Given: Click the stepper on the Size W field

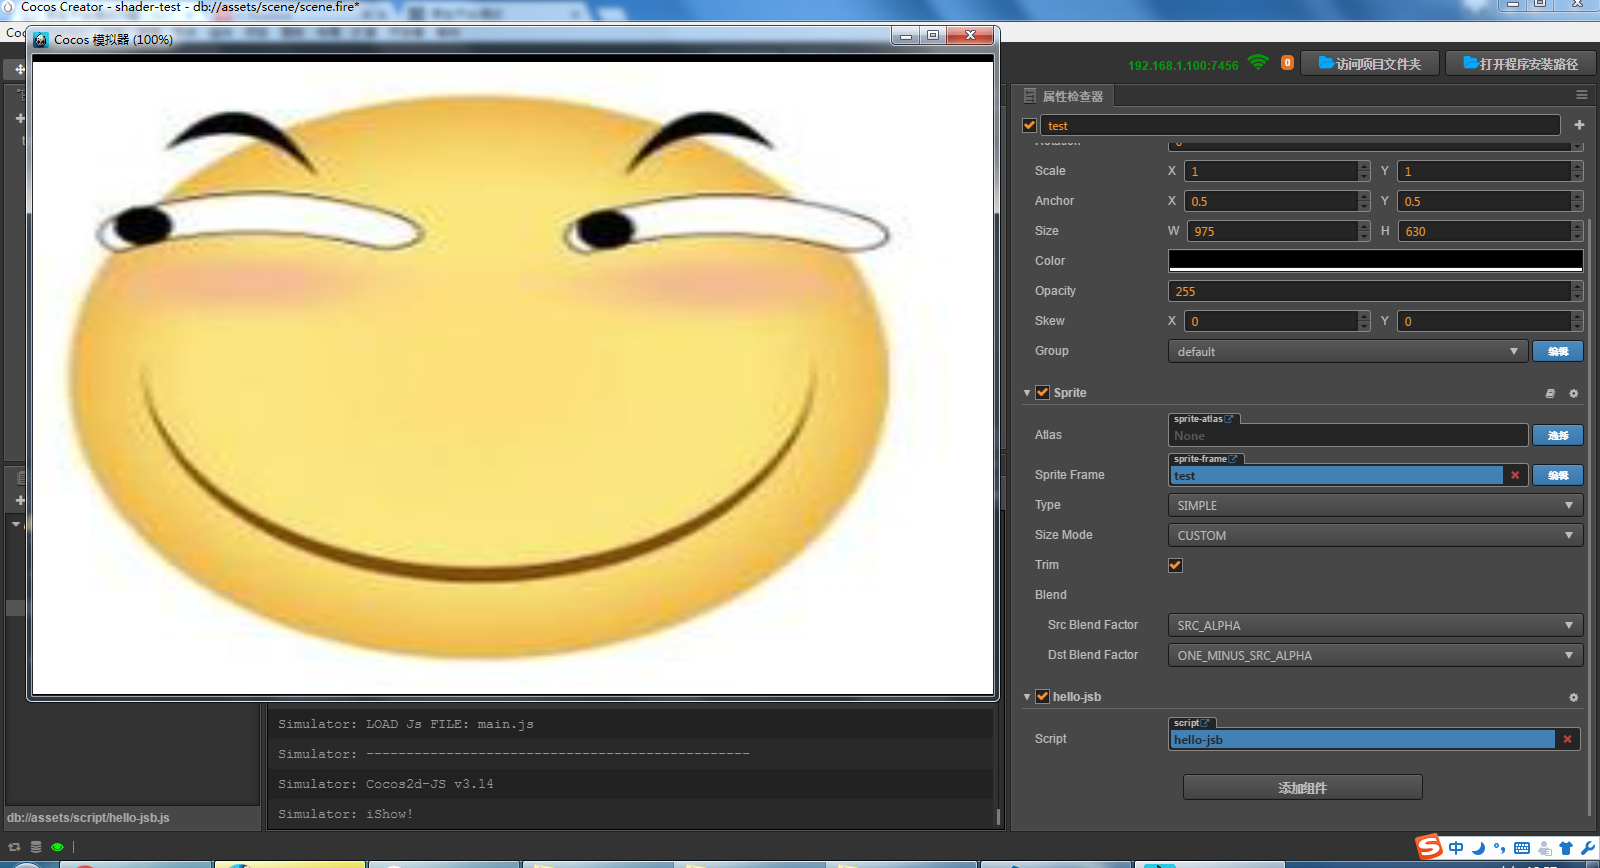Looking at the screenshot, I should (x=1364, y=231).
